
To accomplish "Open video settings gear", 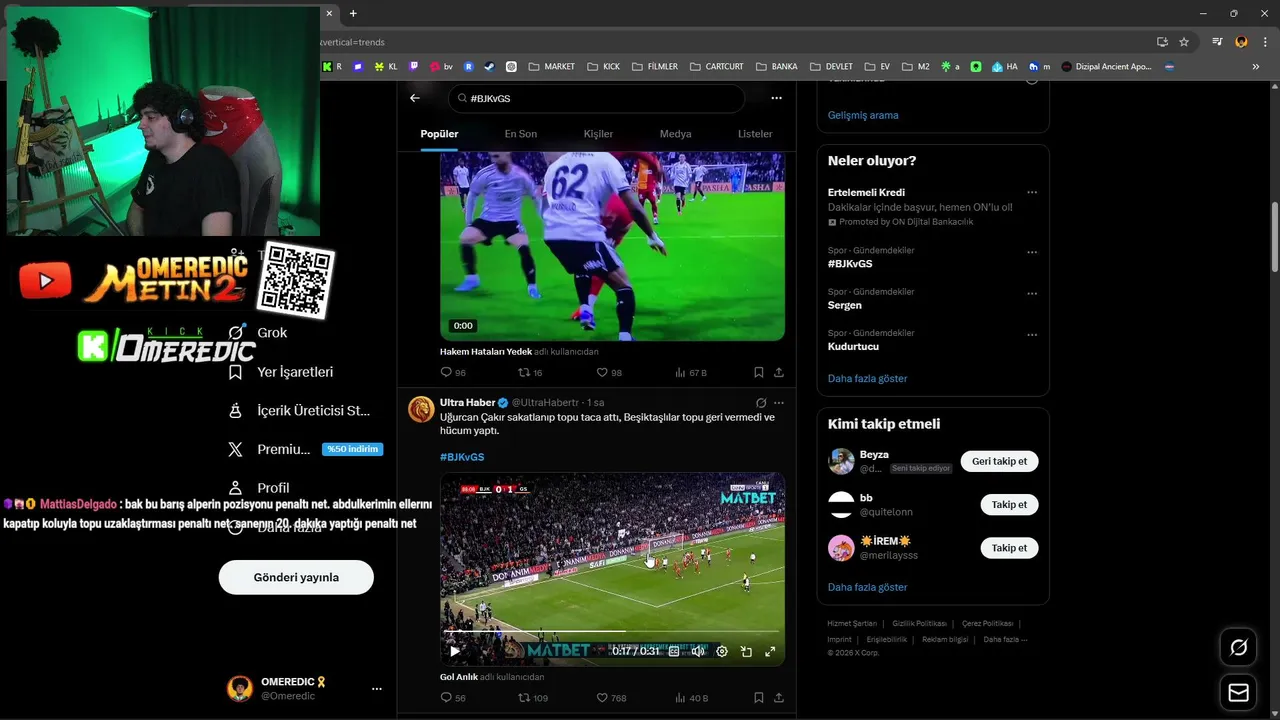I will [x=722, y=651].
